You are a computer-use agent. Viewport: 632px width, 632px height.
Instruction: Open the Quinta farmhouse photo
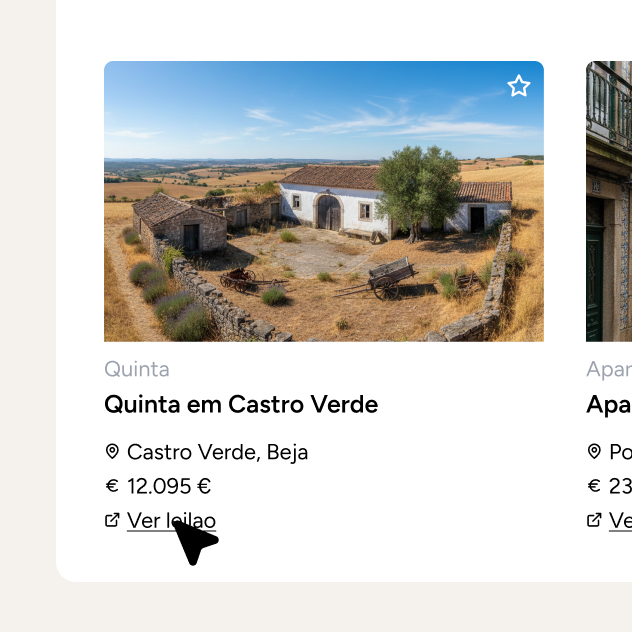click(323, 201)
